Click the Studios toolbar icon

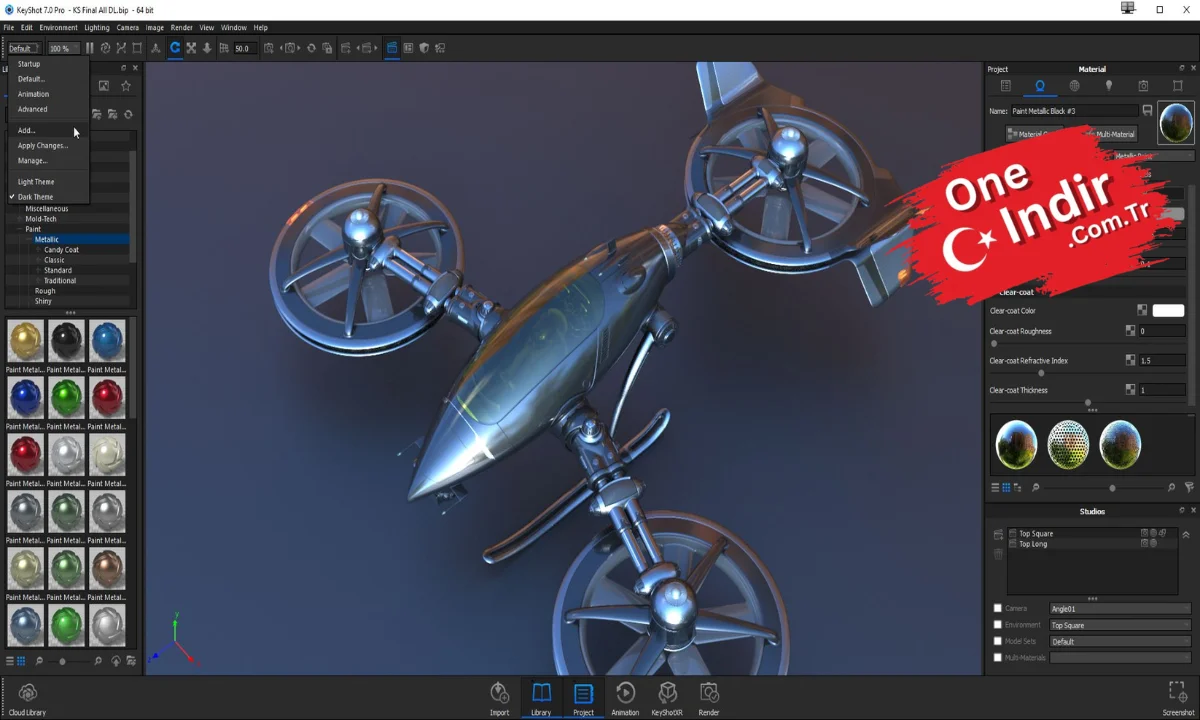[391, 48]
